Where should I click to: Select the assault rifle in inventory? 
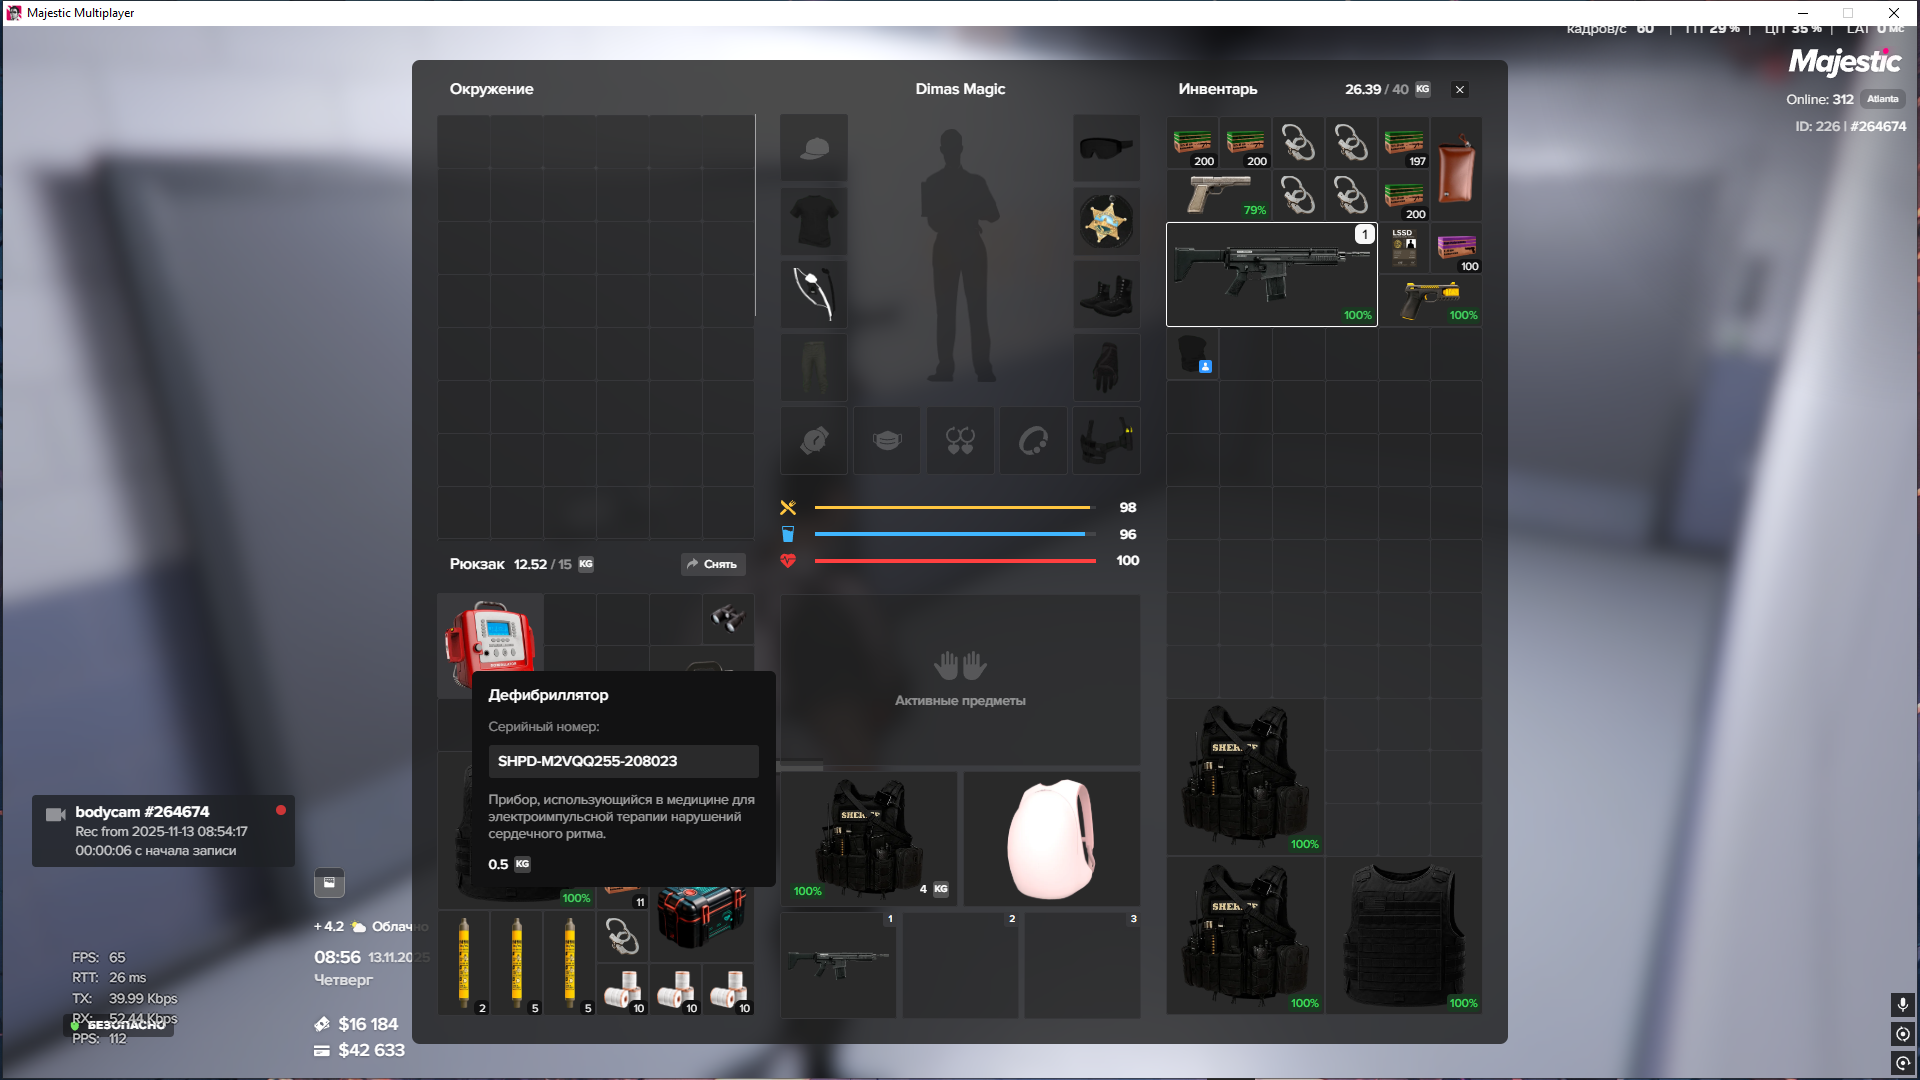[x=1271, y=274]
